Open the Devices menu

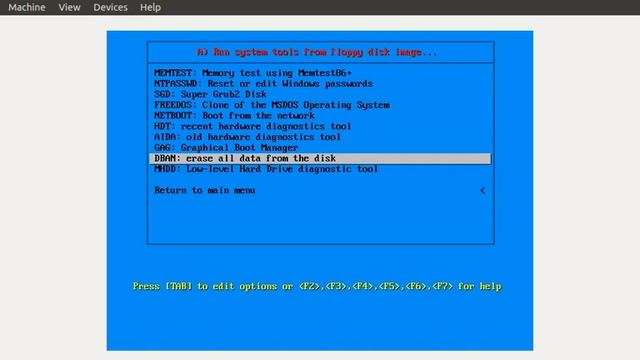pos(110,7)
